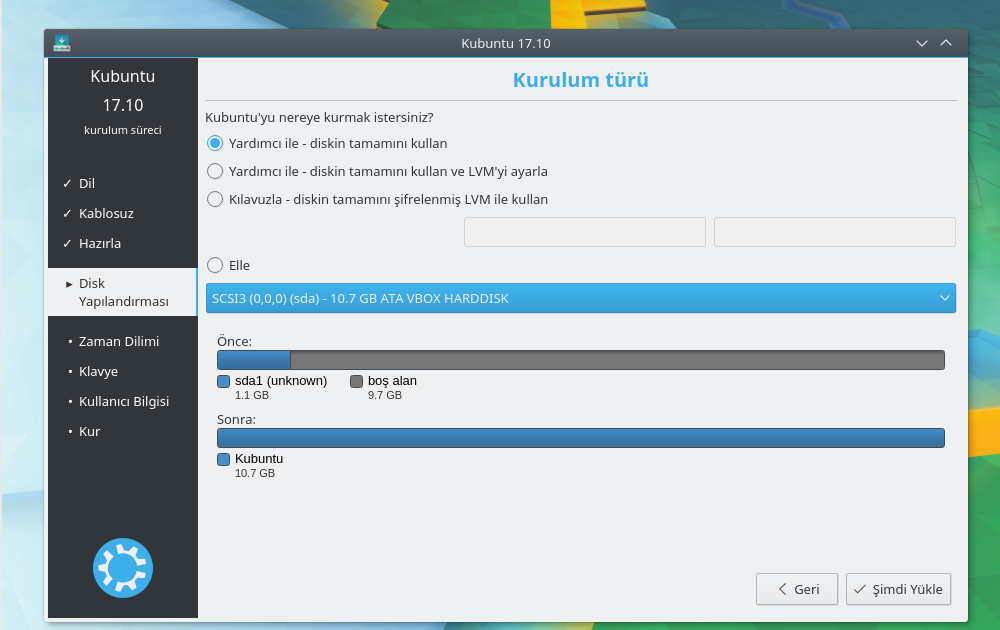Click the Hazırla step in sidebar
This screenshot has width=1000, height=630.
99,244
